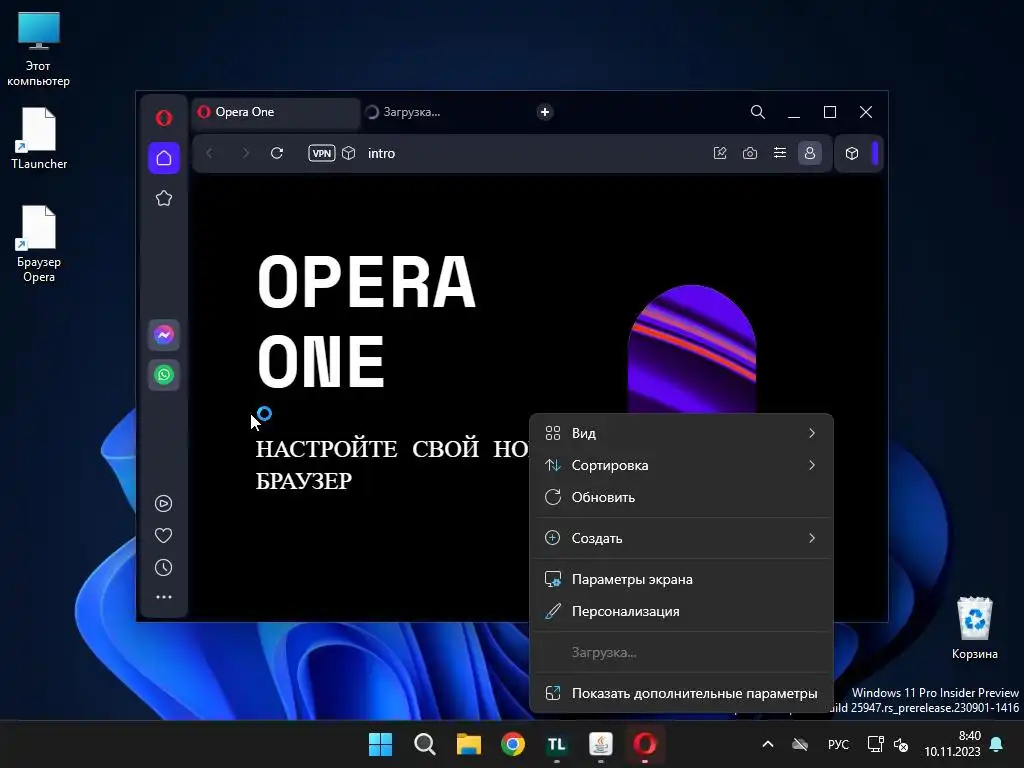
Task: Open the extensions cube icon at toolbar end
Action: pyautogui.click(x=852, y=153)
